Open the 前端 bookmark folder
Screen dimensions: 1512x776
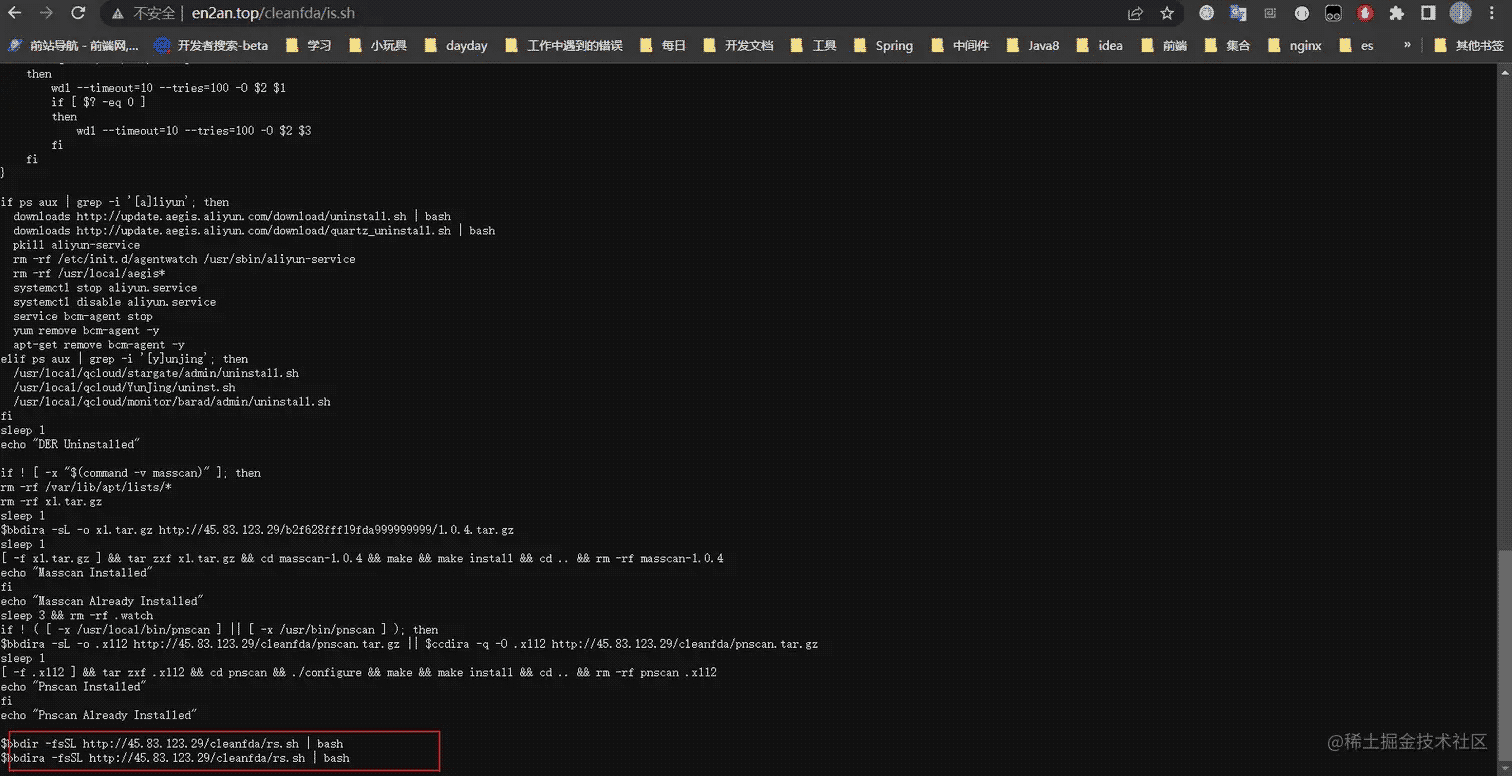pos(1163,45)
